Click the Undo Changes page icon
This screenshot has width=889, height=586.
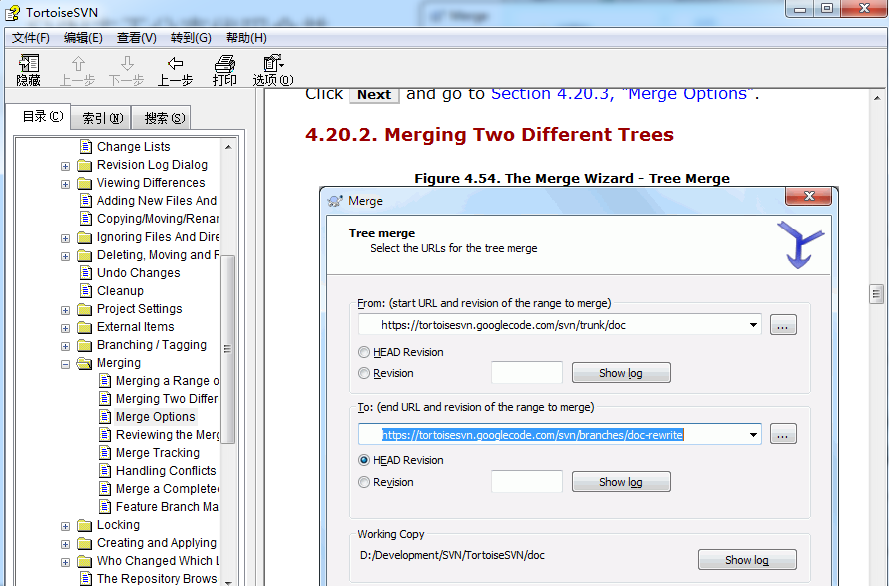pyautogui.click(x=86, y=273)
